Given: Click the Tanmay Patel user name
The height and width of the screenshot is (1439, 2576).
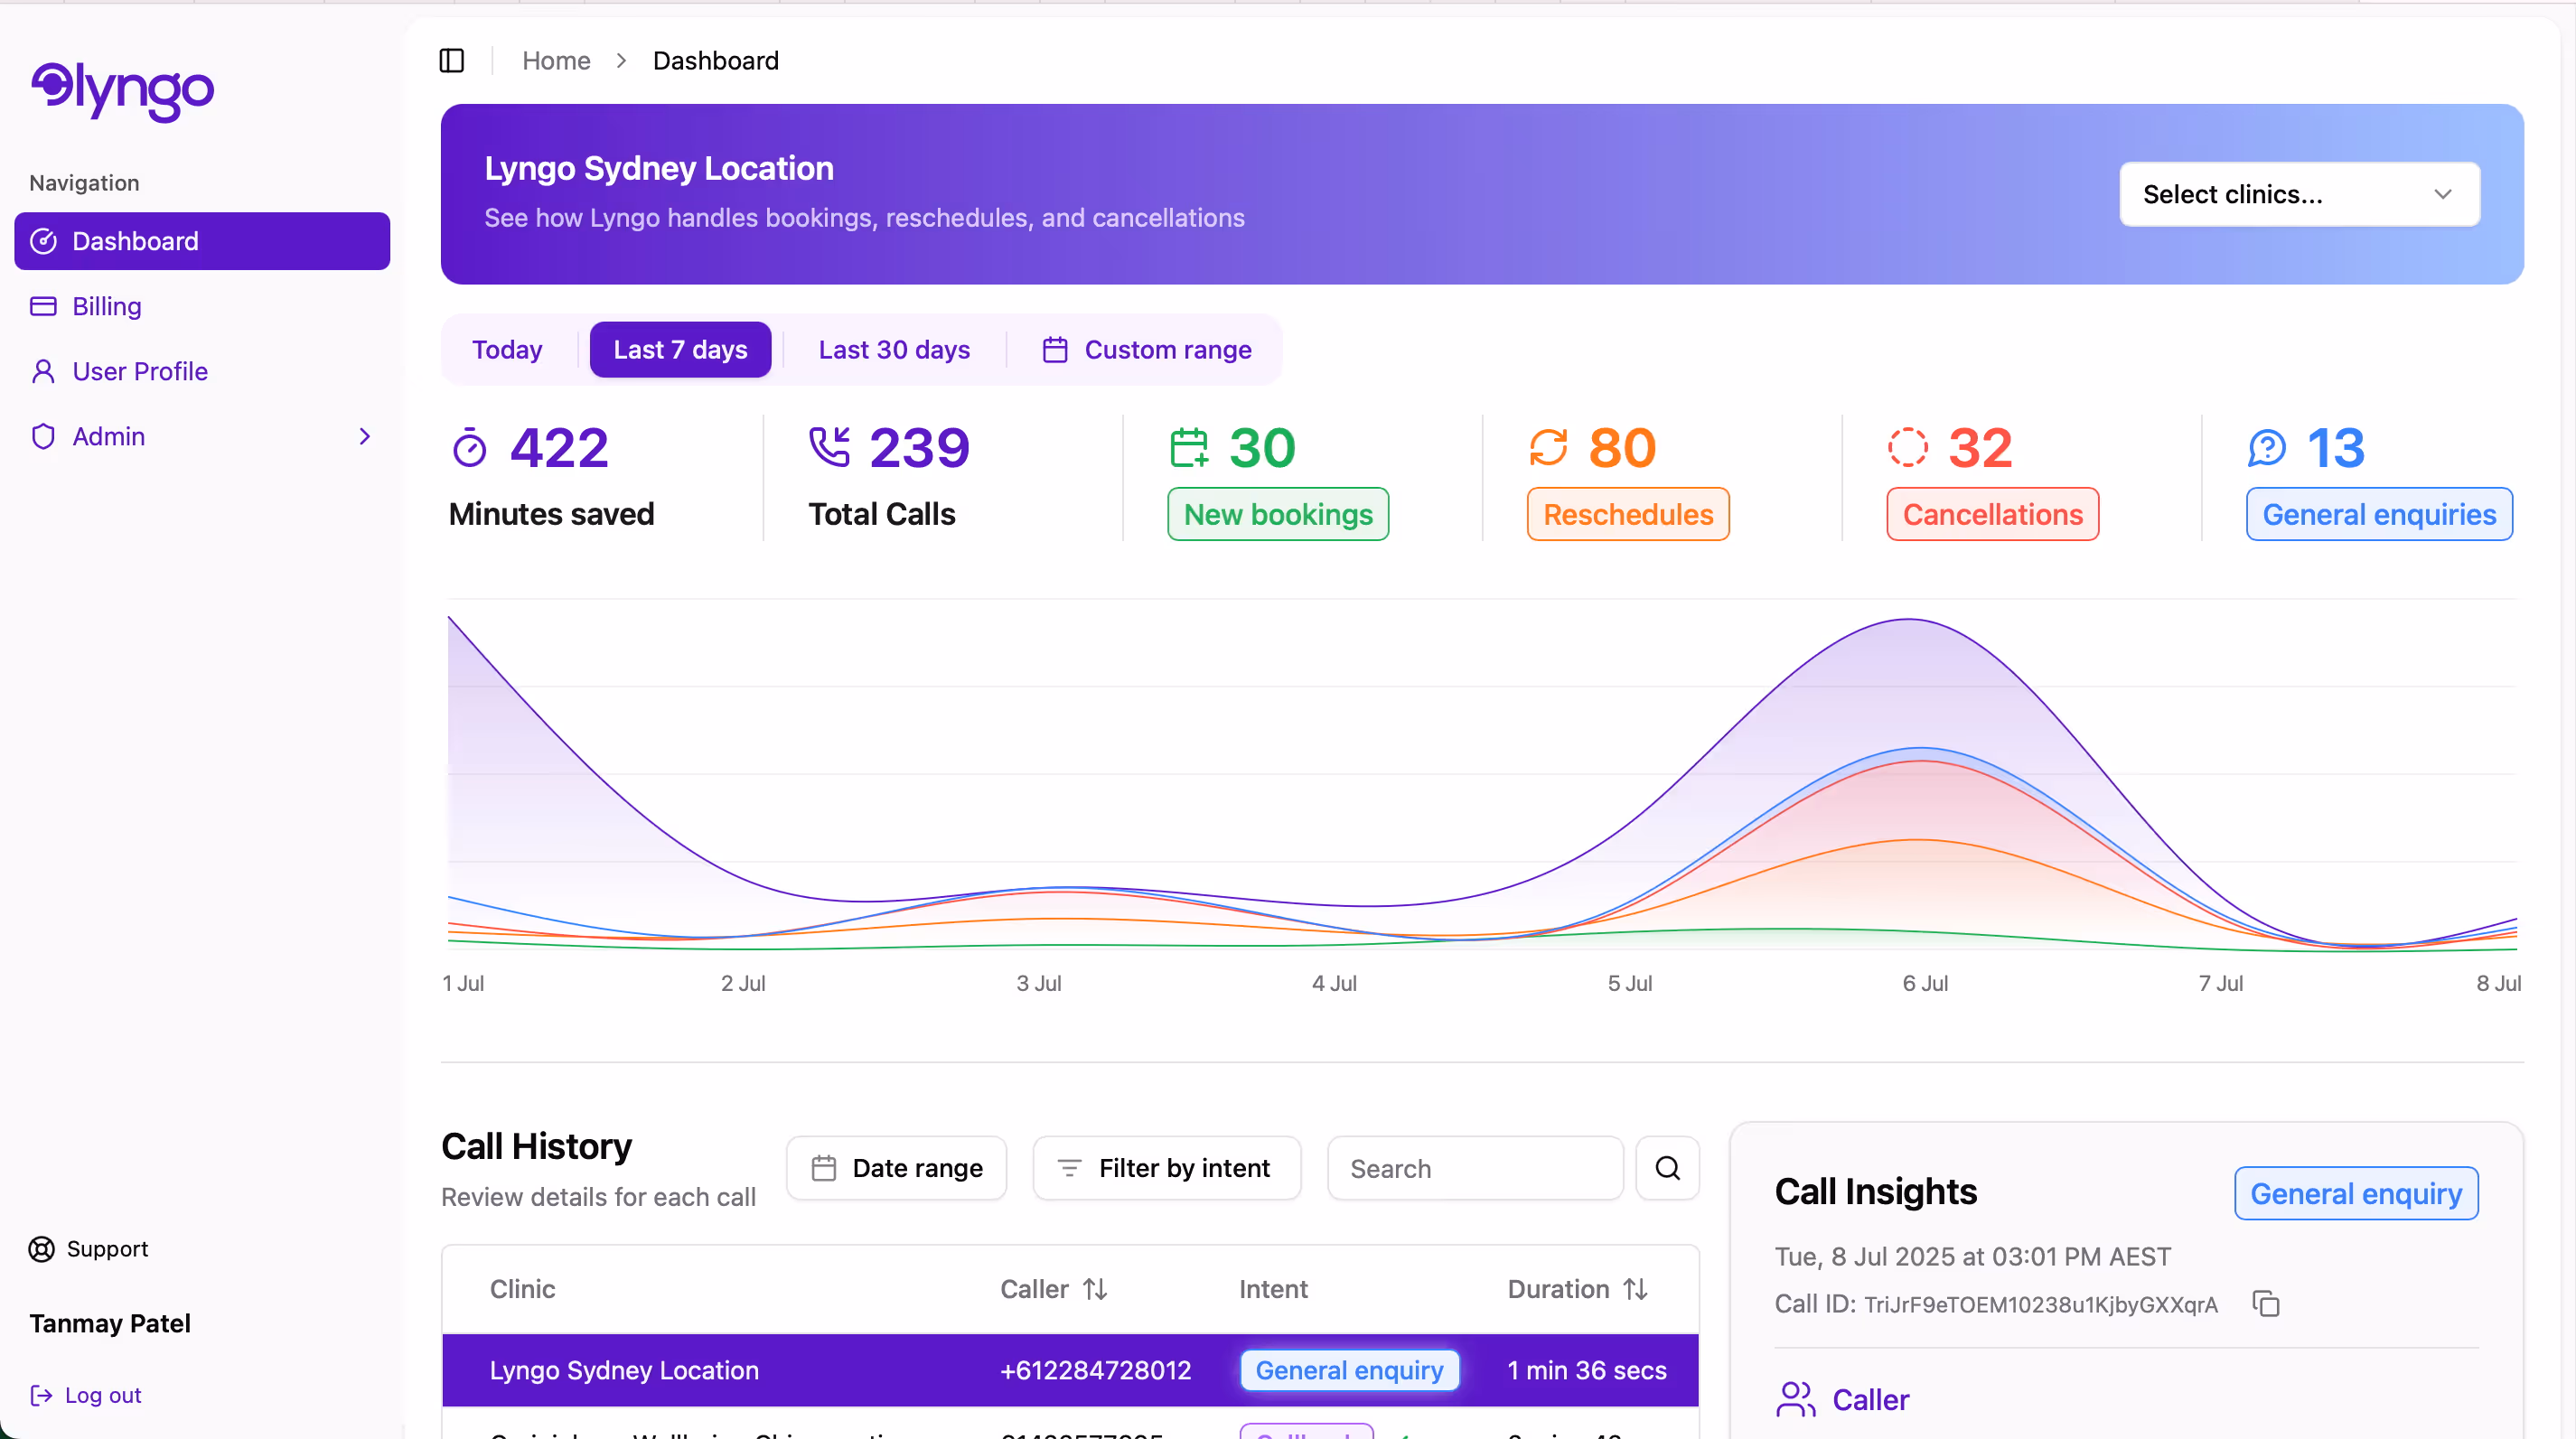Looking at the screenshot, I should (110, 1323).
